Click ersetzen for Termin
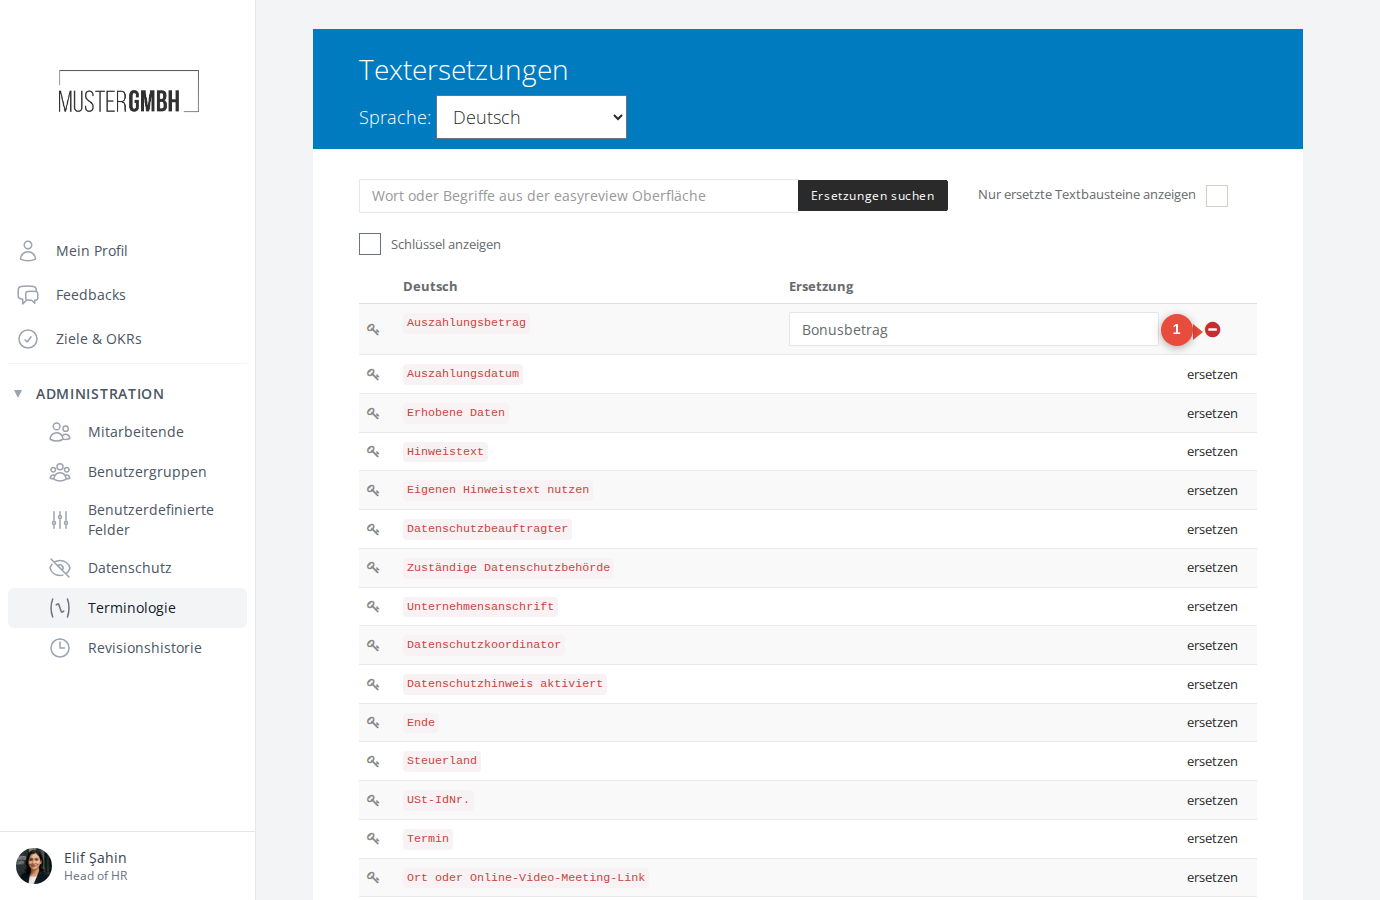The height and width of the screenshot is (900, 1380). pyautogui.click(x=1212, y=839)
